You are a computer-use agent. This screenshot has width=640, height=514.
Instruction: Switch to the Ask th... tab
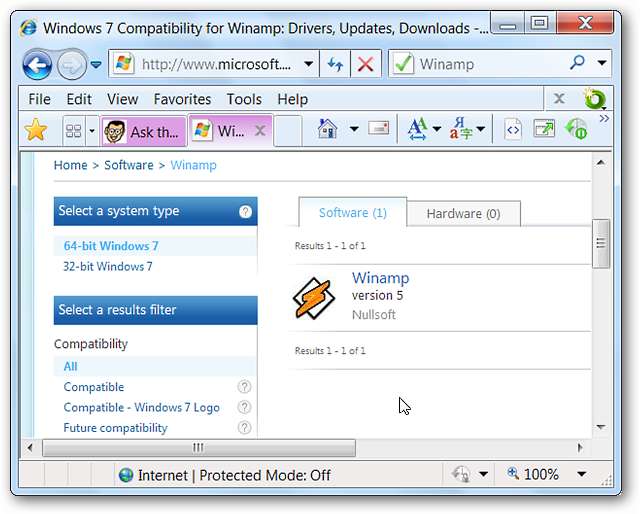click(x=143, y=131)
